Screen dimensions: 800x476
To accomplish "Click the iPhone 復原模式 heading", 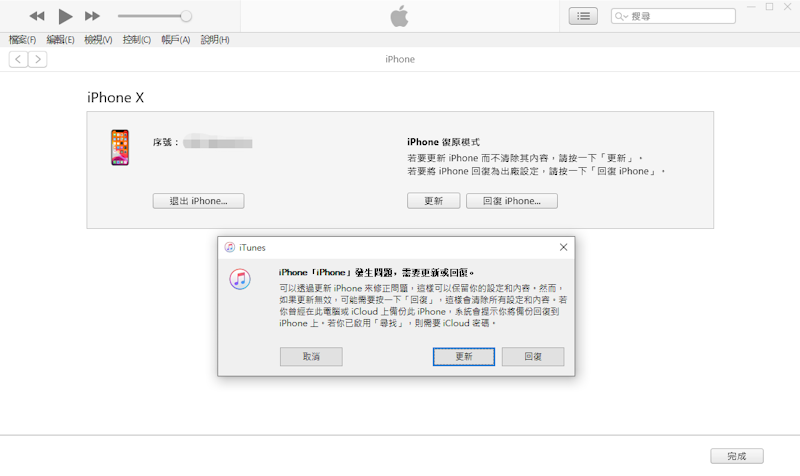I will point(443,142).
